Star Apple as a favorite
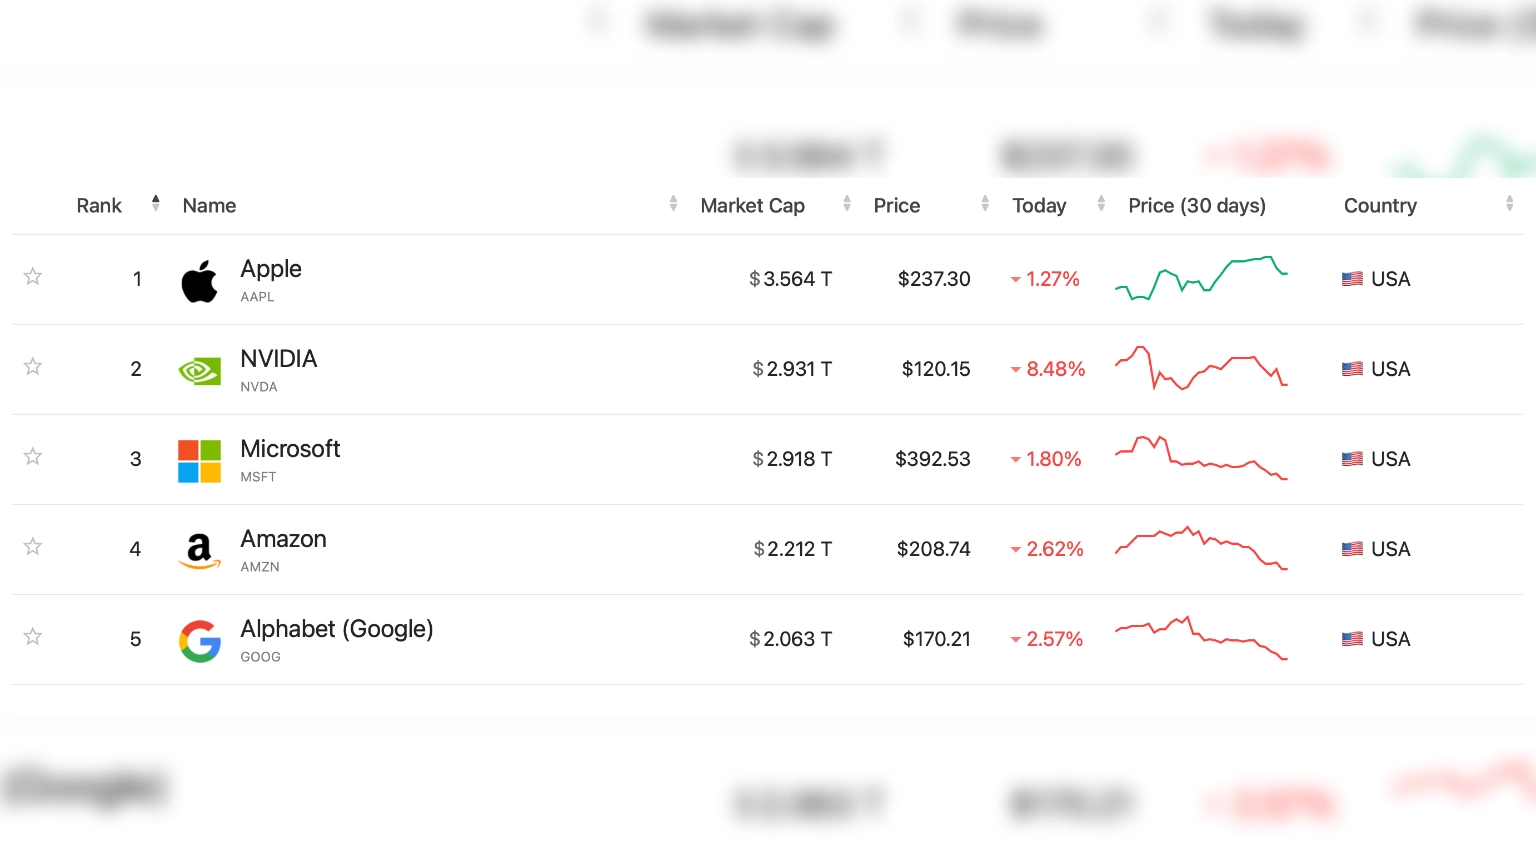Viewport: 1536px width, 864px height. 33,277
